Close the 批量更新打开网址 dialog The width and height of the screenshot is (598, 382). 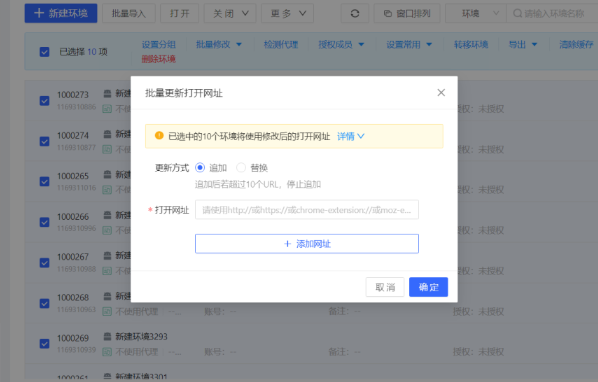pyautogui.click(x=441, y=93)
